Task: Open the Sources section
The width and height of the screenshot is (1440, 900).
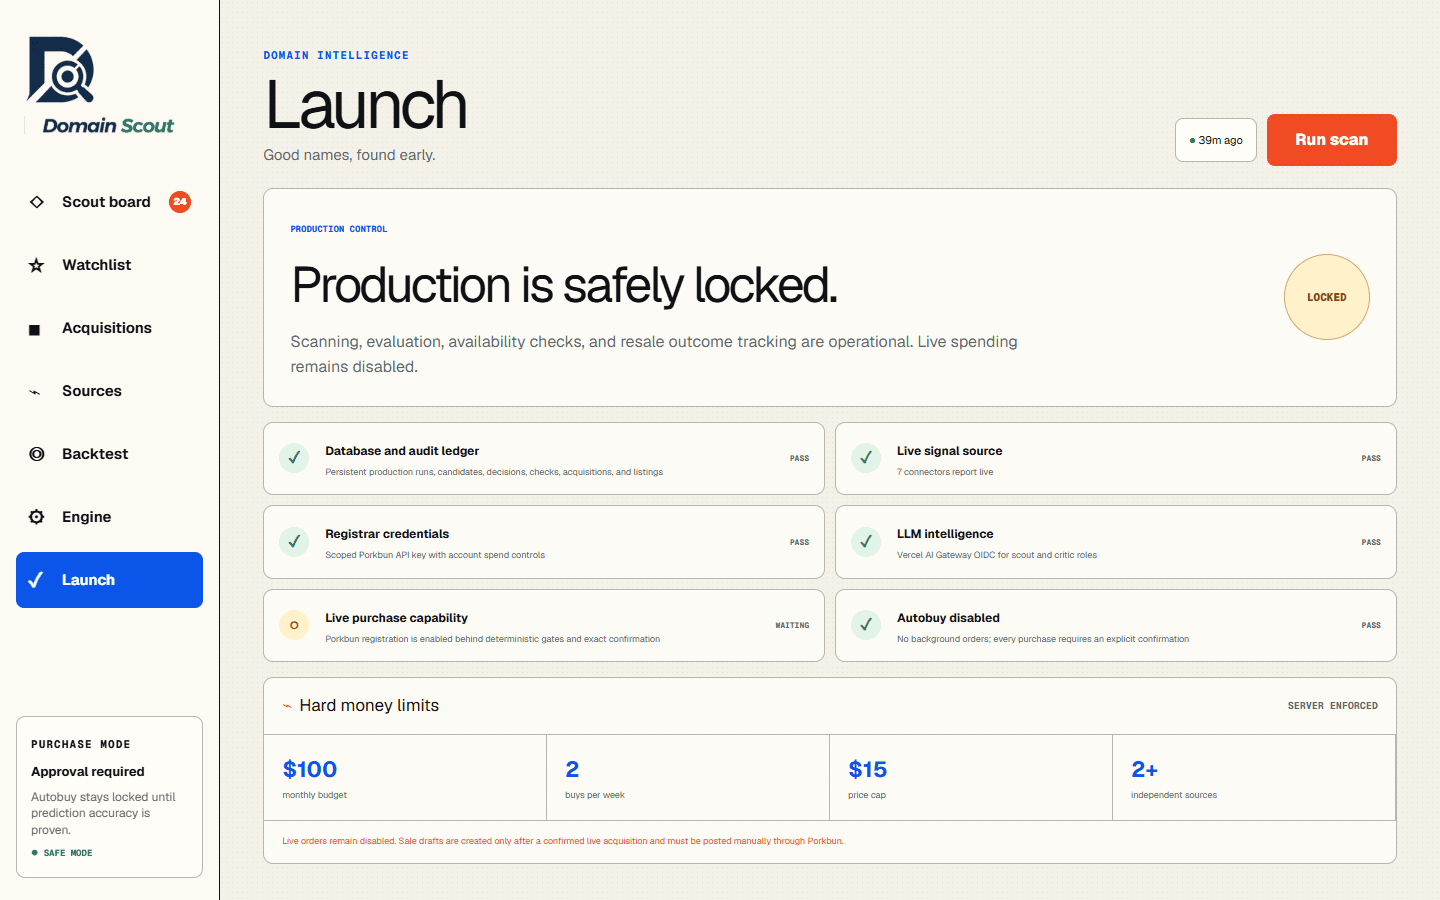Action: pos(109,391)
